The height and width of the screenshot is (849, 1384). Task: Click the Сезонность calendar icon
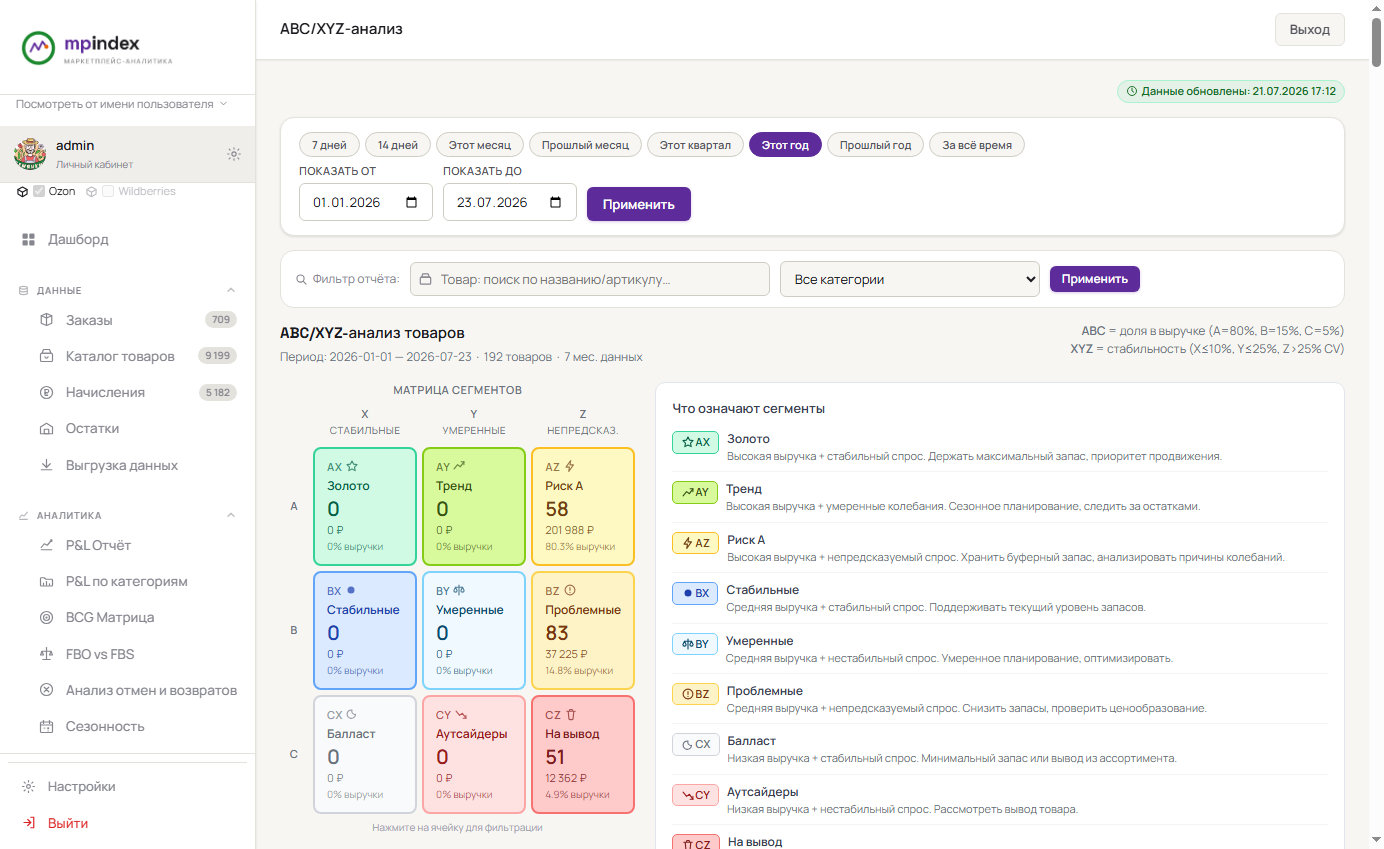point(46,726)
